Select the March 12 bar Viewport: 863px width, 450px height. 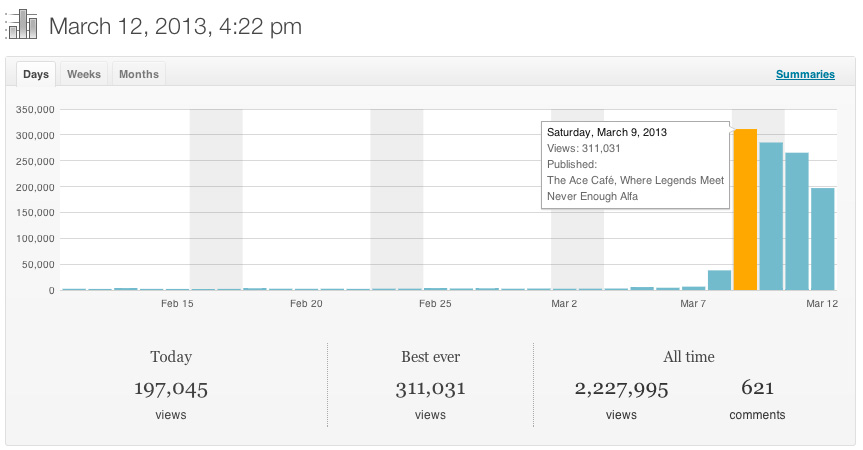pyautogui.click(x=822, y=239)
